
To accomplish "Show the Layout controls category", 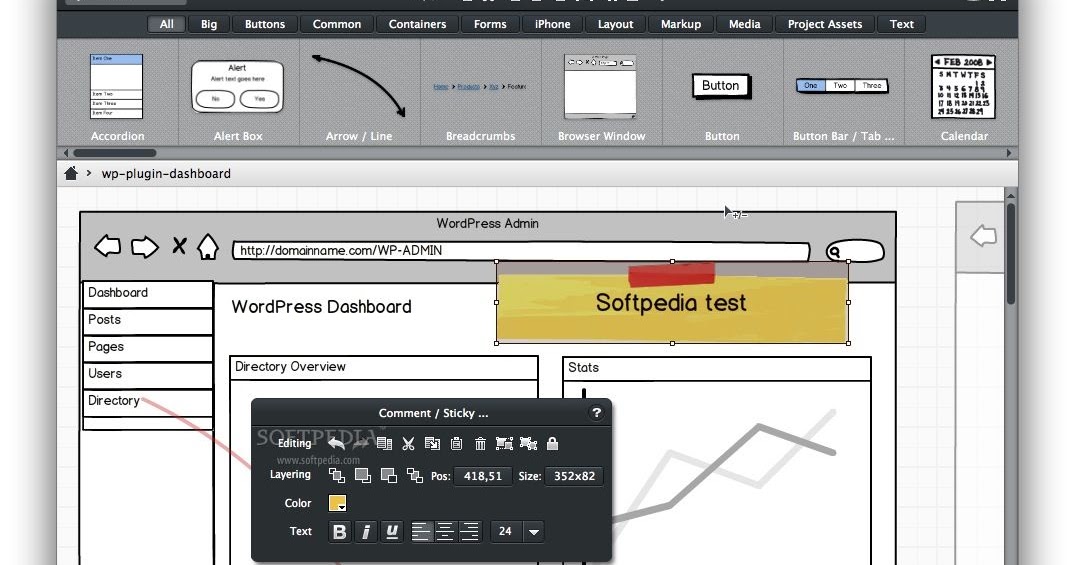I will [616, 24].
